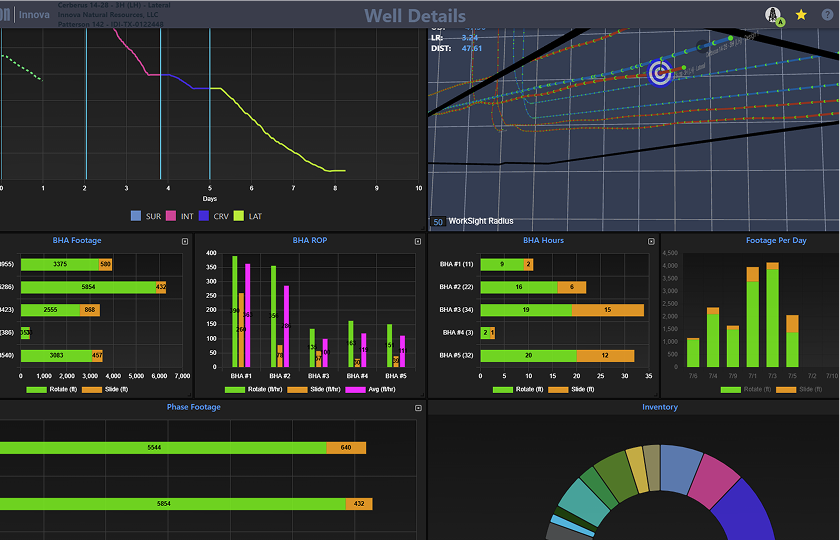Click the Inventory panel title
Screen dimensions: 840x544
click(x=660, y=407)
